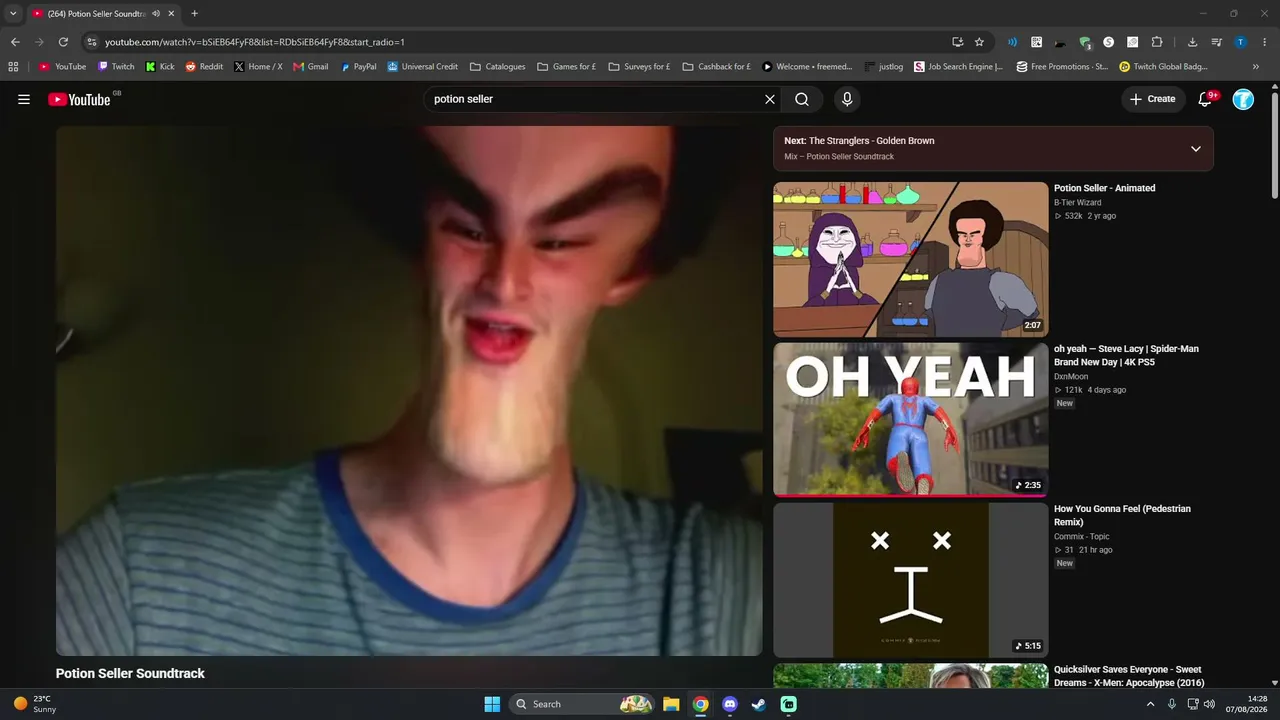Open the 'Games for £' bookmark folder
The image size is (1280, 720).
[x=566, y=67]
